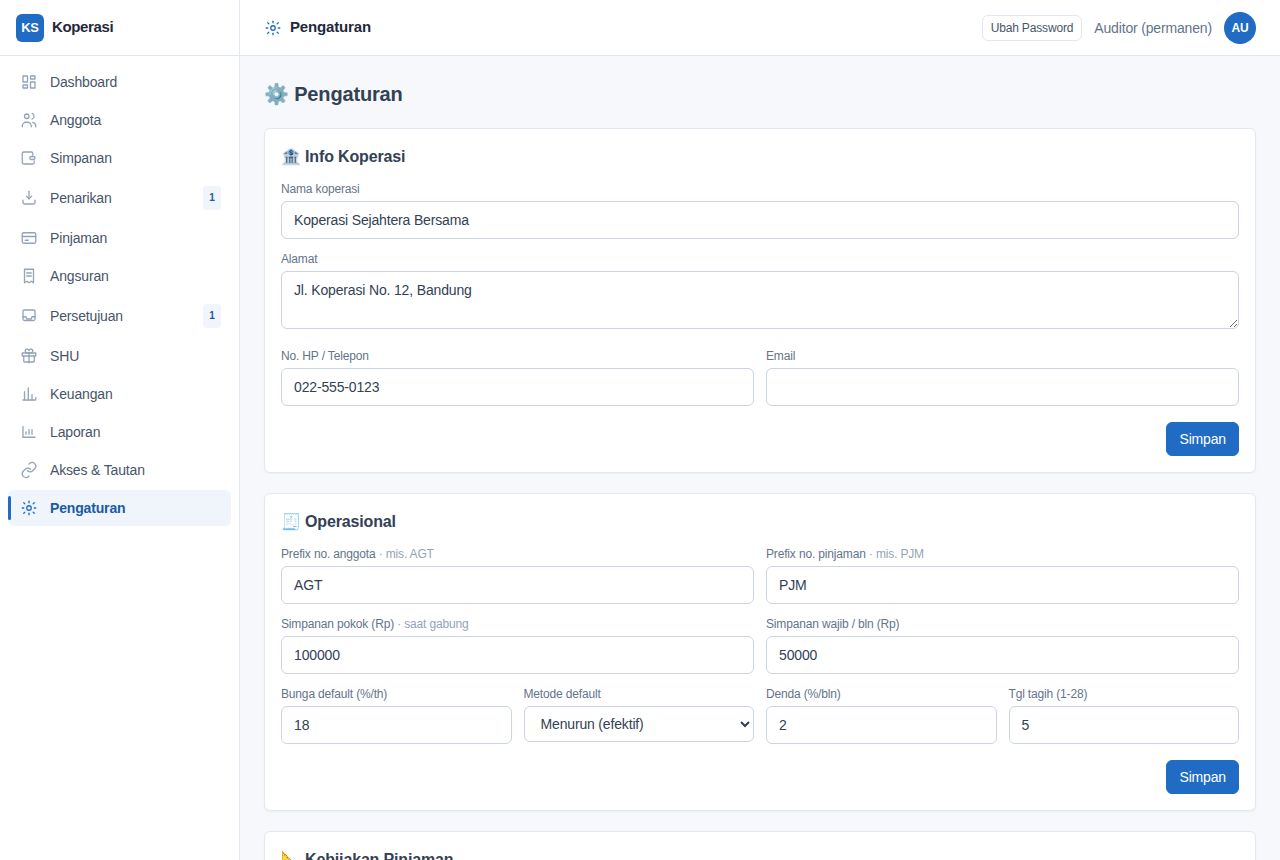
Task: Click the Pinjaman card icon
Action: coord(29,238)
